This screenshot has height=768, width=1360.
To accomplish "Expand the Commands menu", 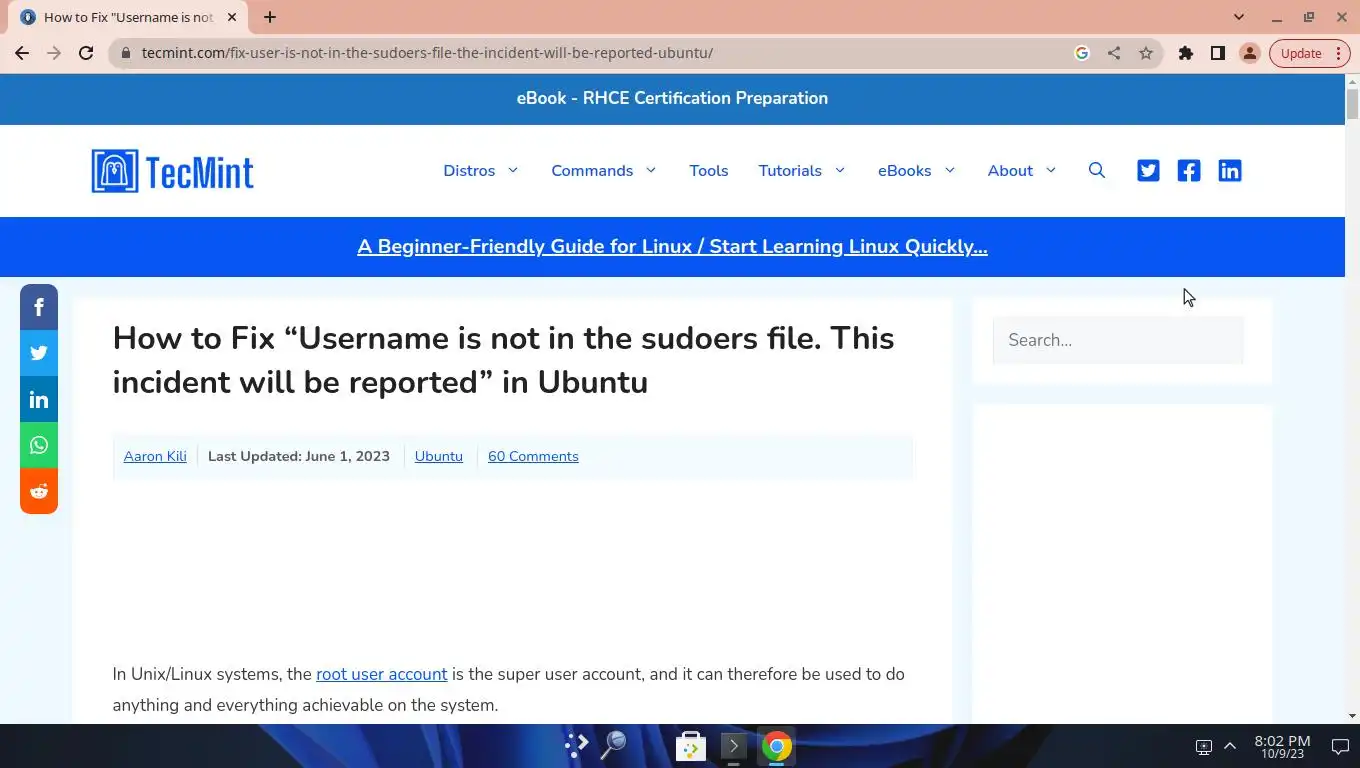I will click(604, 171).
